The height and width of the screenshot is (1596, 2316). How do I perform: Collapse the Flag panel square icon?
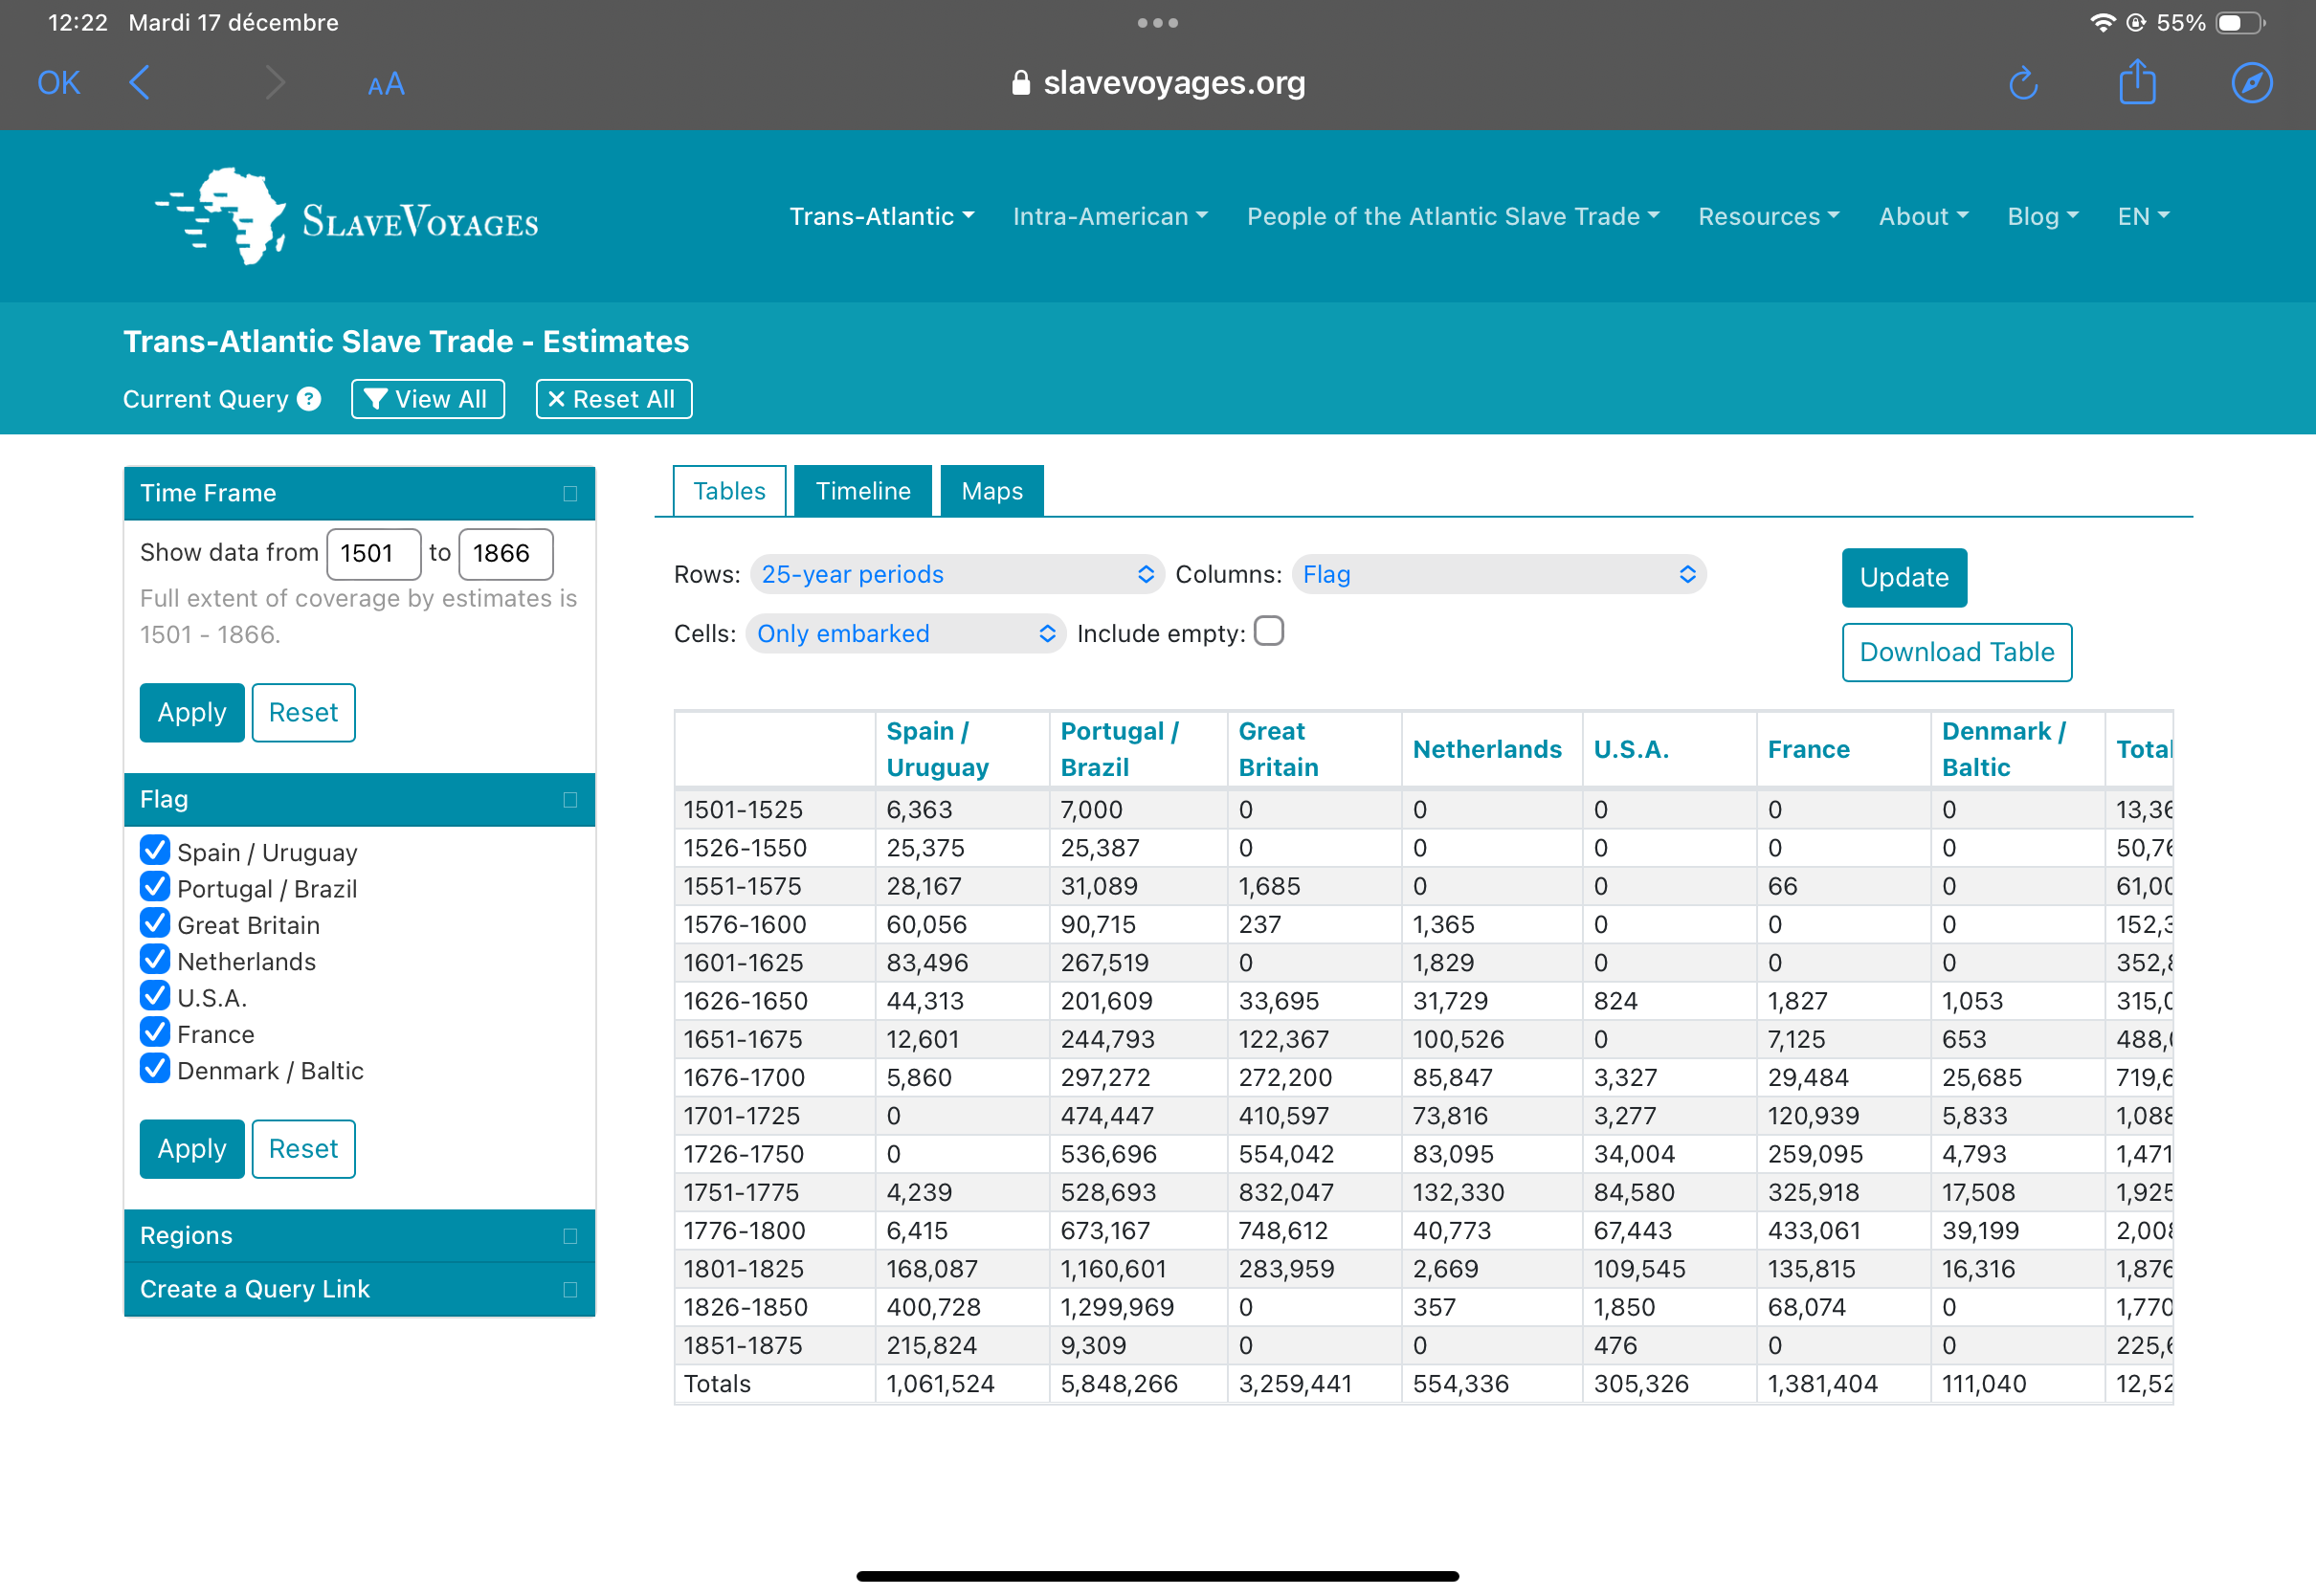[x=570, y=799]
